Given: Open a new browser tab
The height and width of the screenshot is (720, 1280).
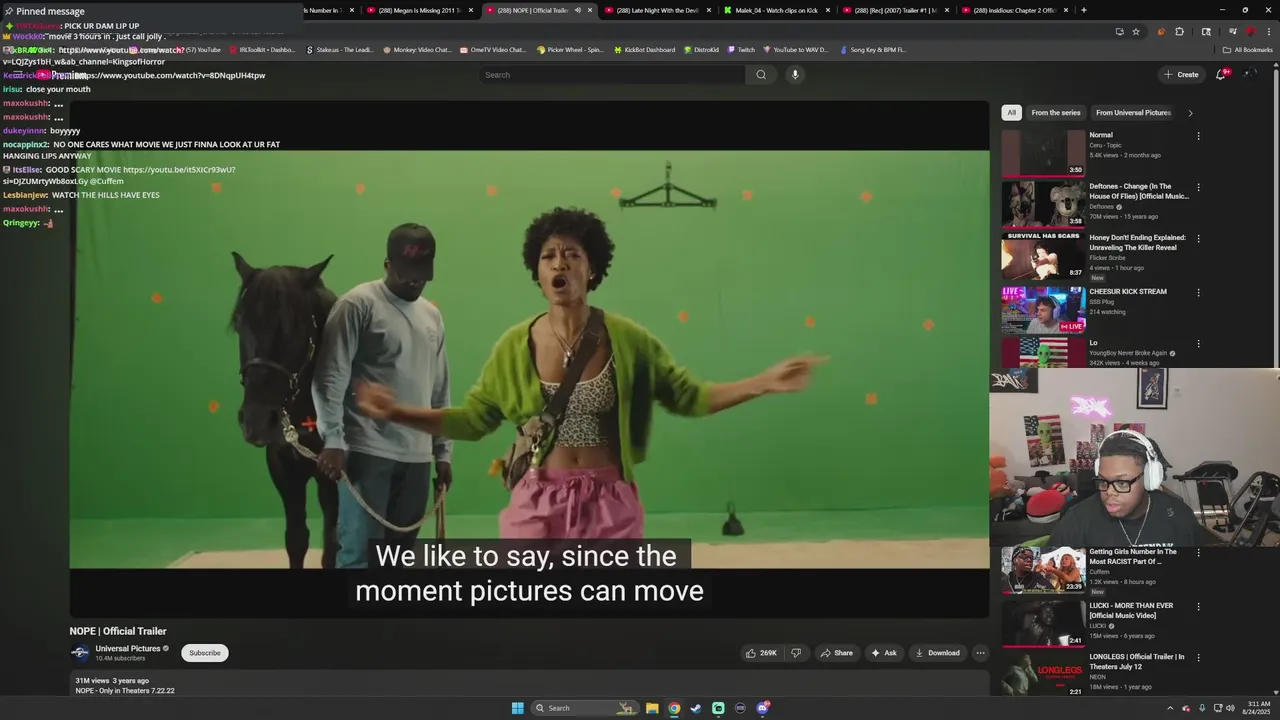Looking at the screenshot, I should (1083, 10).
